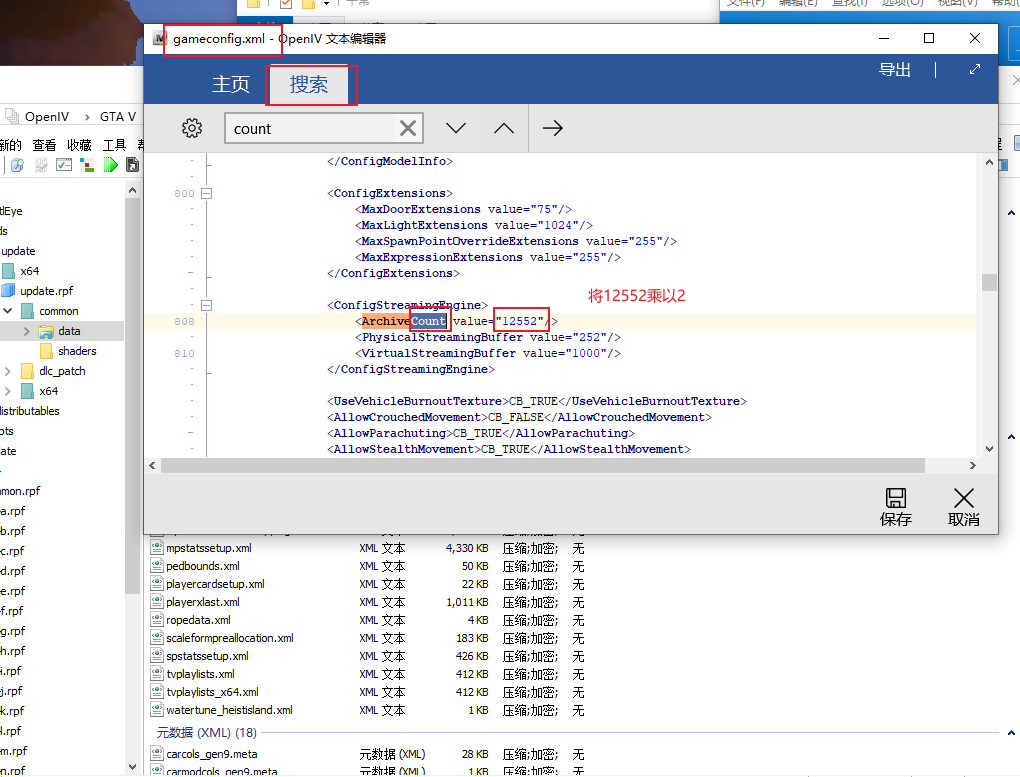The width and height of the screenshot is (1020, 777).
Task: Click the VirtualStreamingBuffer line in the editor
Action: [x=488, y=353]
